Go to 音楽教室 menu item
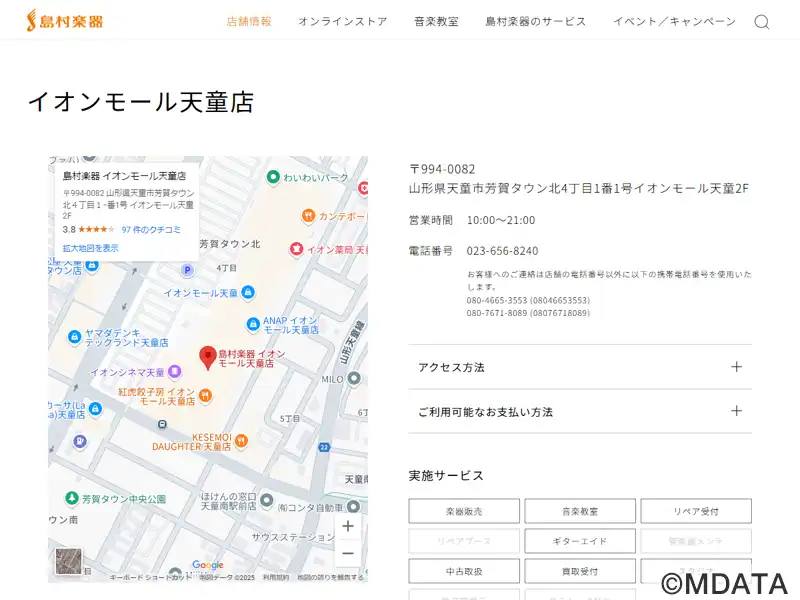The height and width of the screenshot is (600, 800). coord(436,21)
